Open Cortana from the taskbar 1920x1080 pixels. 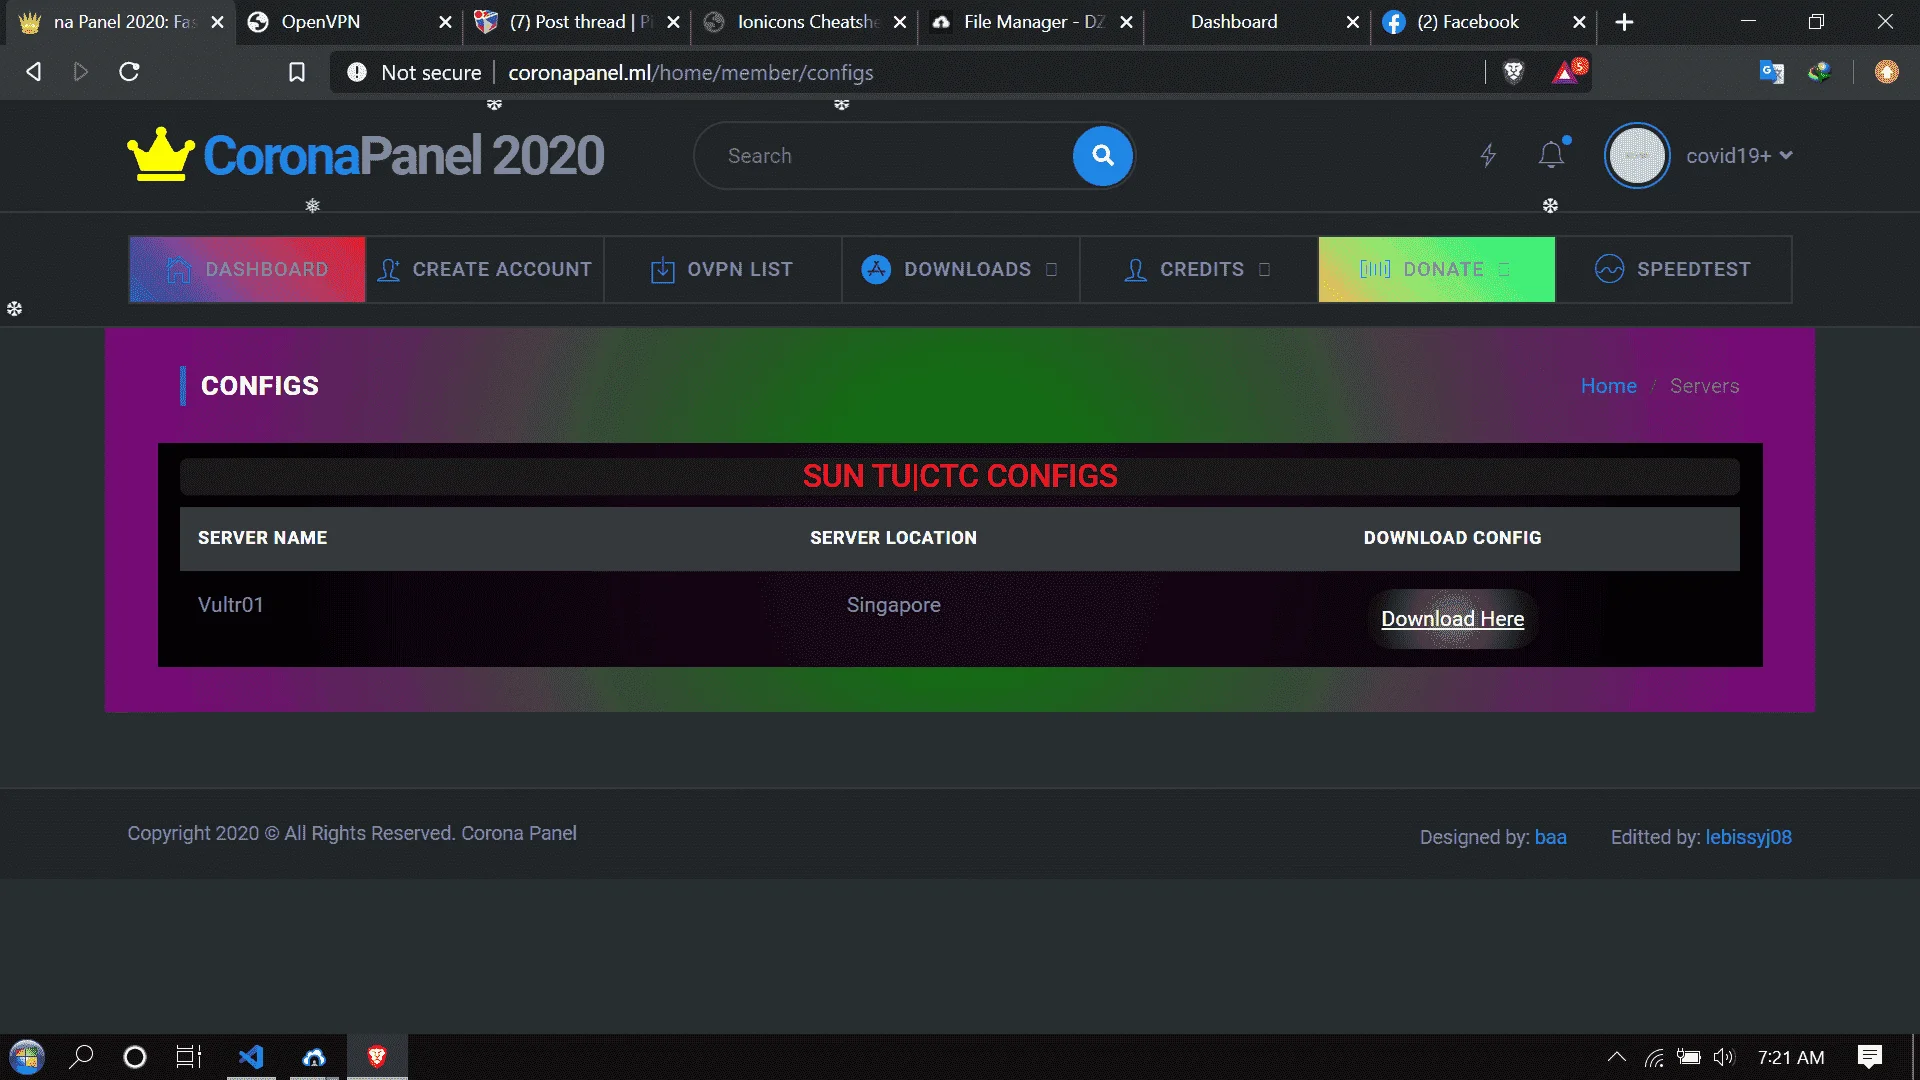click(x=134, y=1057)
